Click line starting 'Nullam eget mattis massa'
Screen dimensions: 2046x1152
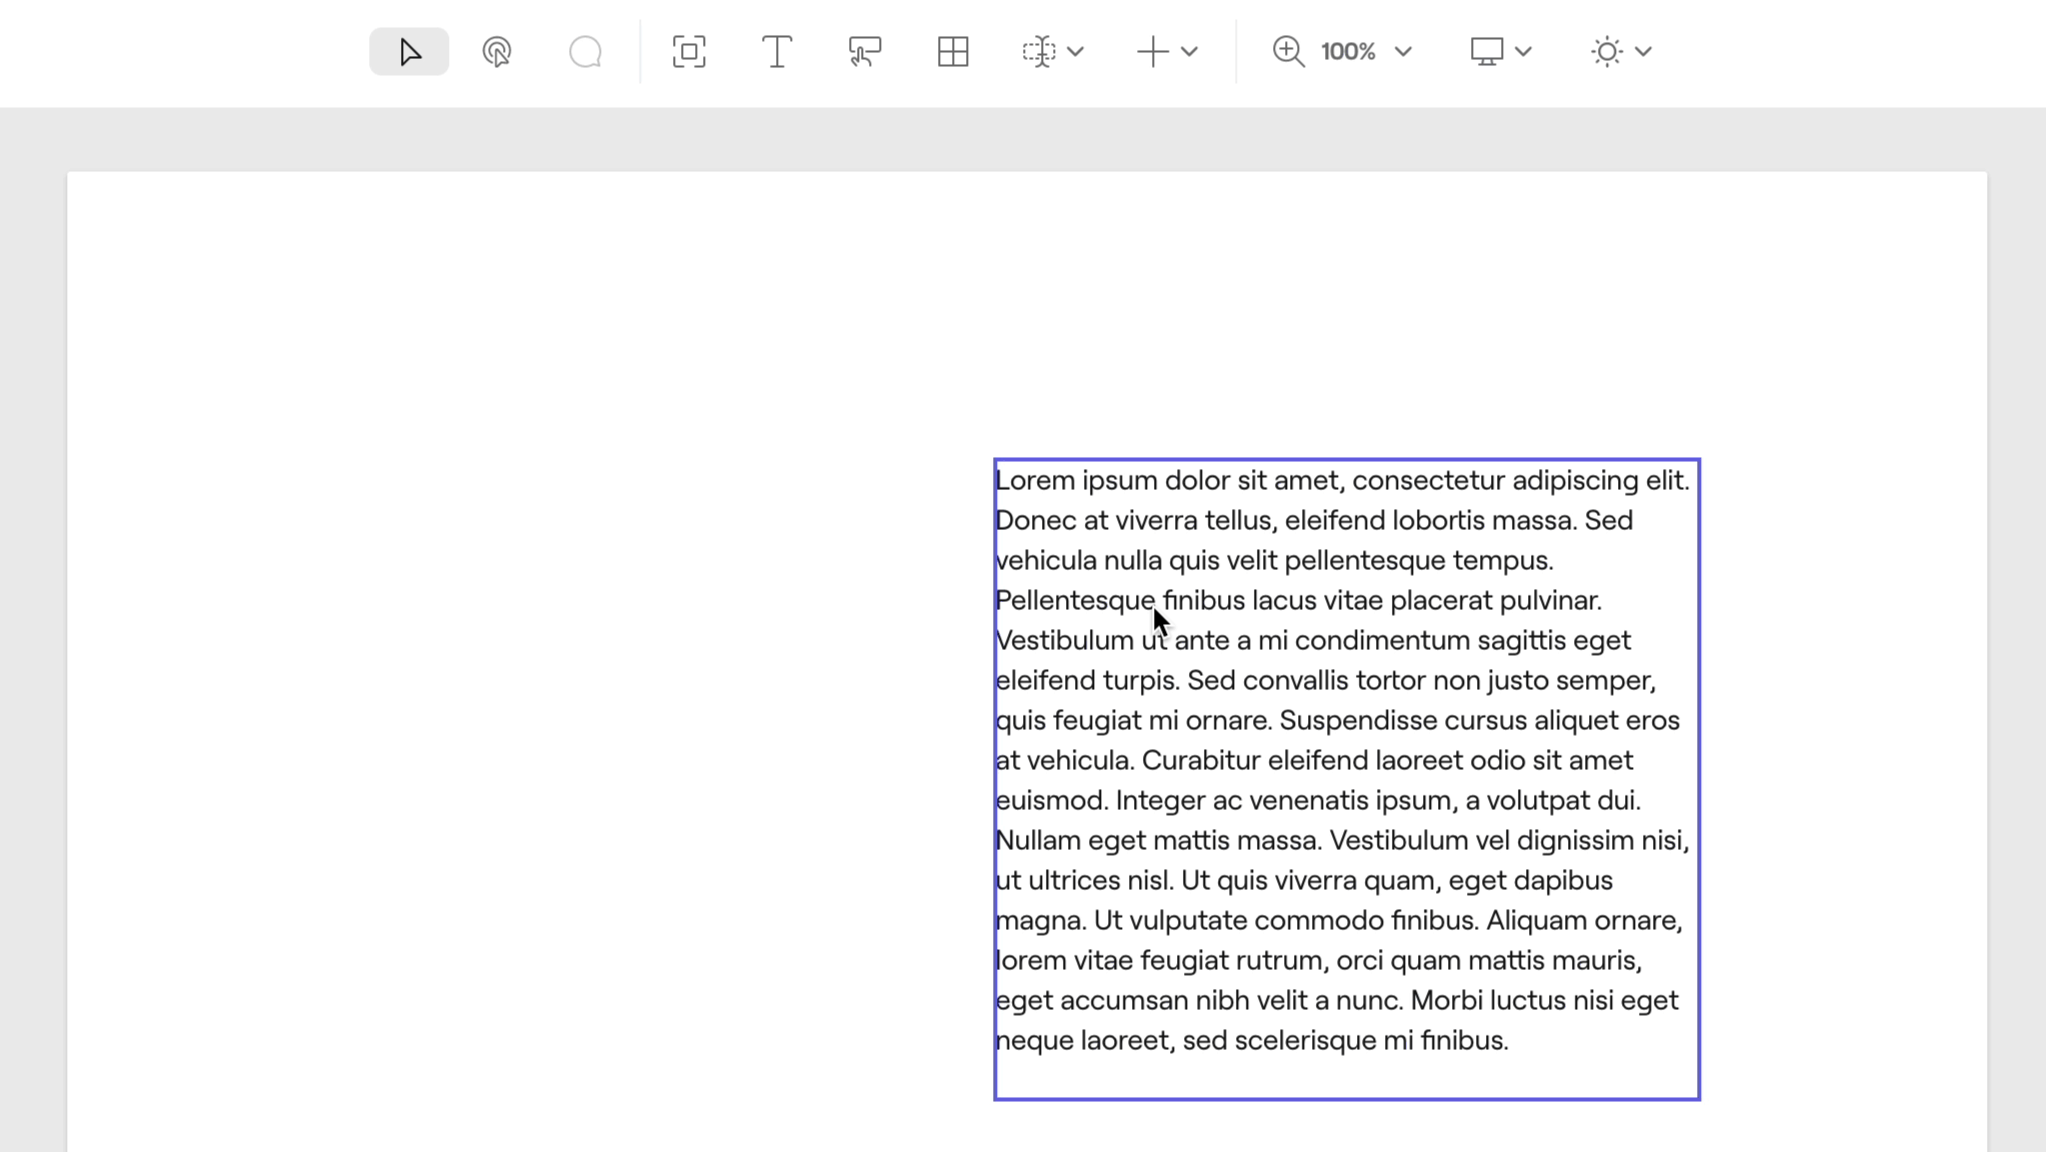pos(1342,841)
